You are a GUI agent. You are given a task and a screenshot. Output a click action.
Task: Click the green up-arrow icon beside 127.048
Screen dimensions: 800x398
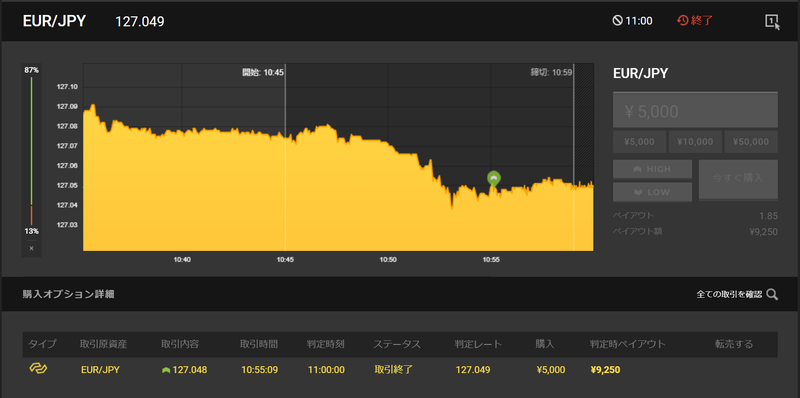pyautogui.click(x=166, y=370)
